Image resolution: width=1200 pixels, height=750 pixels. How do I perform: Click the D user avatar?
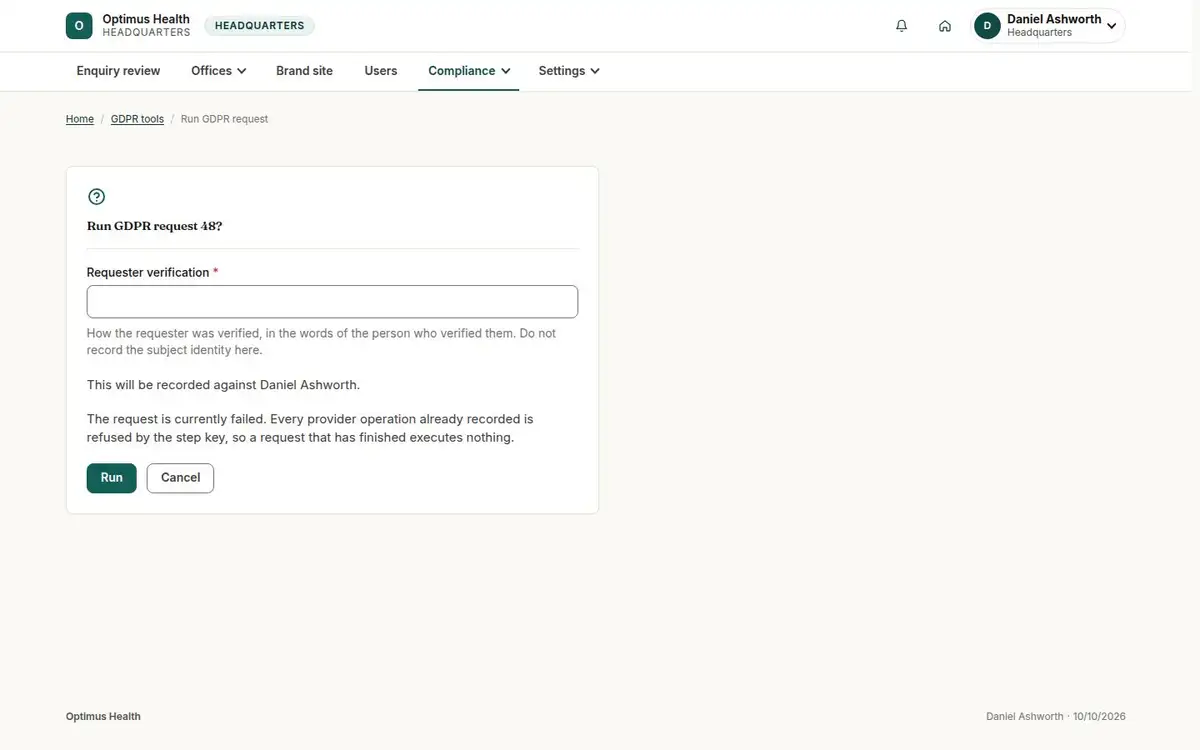[987, 26]
